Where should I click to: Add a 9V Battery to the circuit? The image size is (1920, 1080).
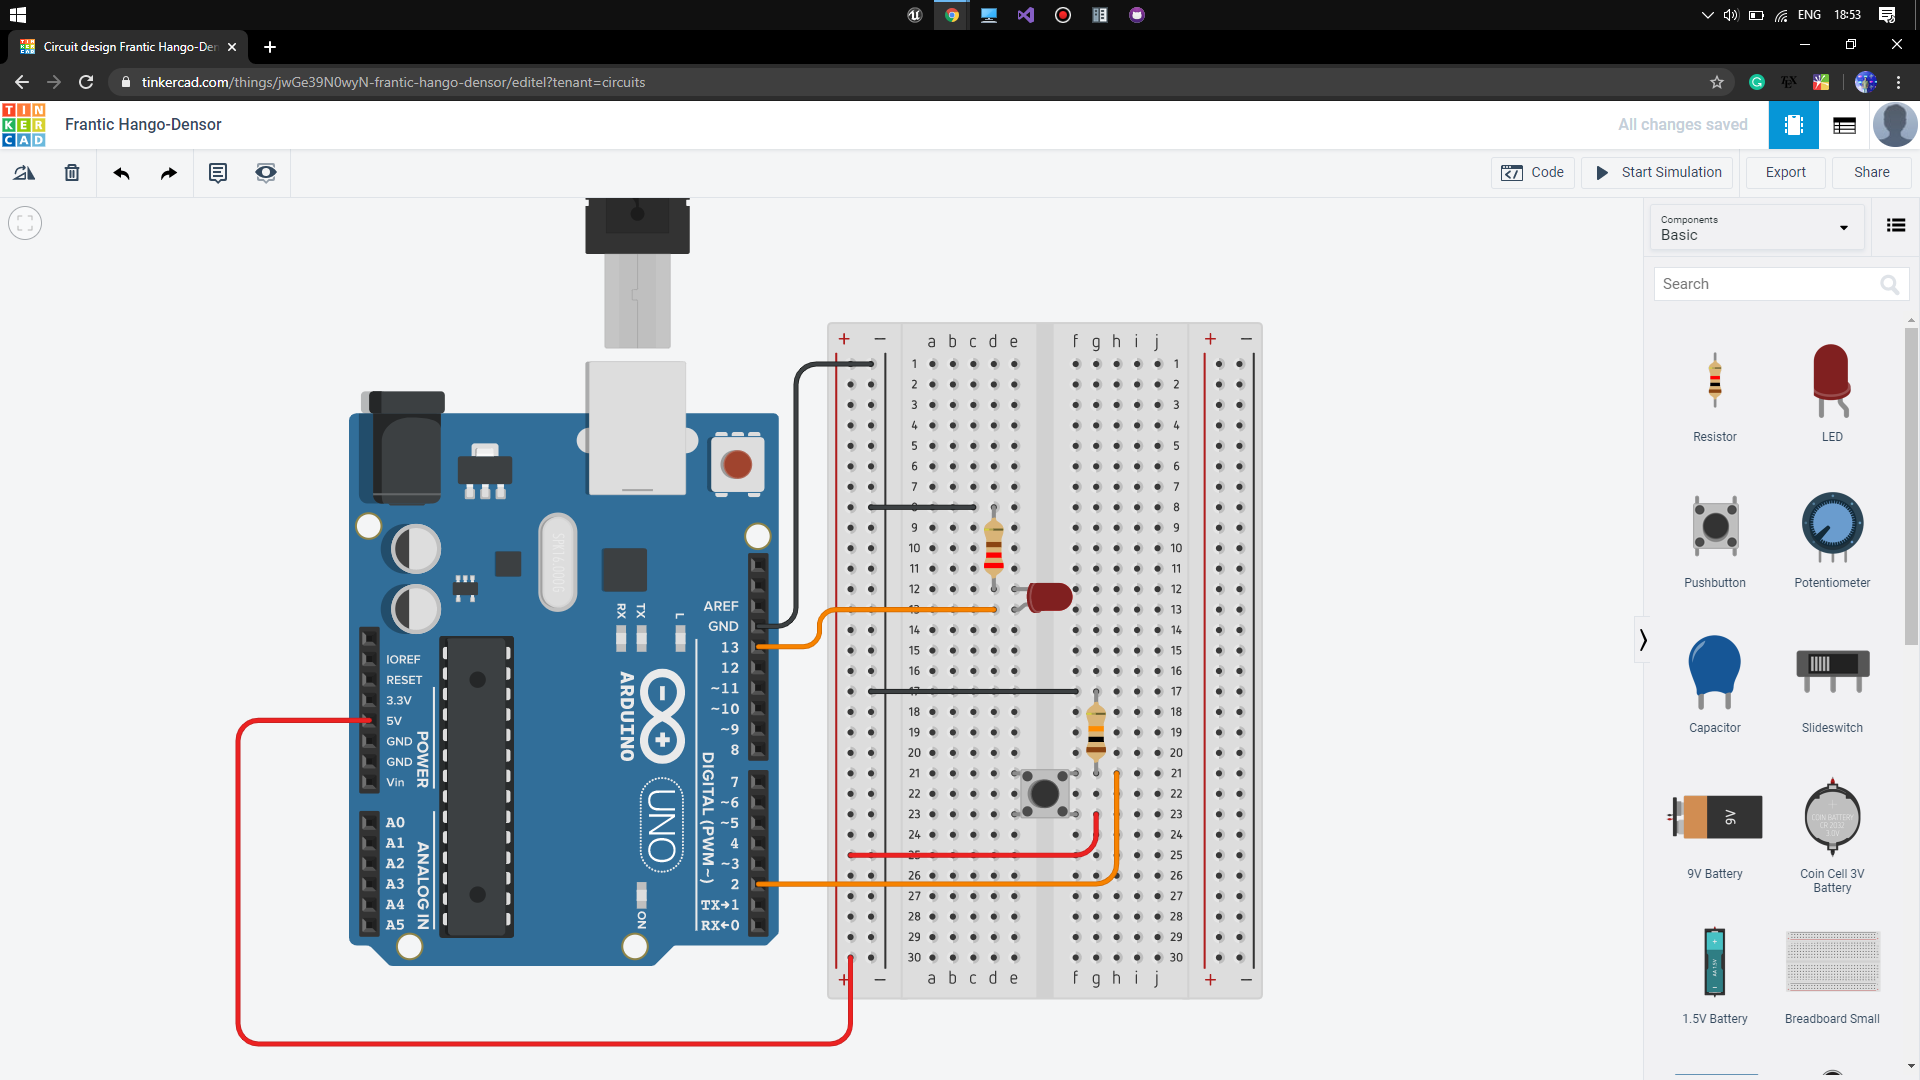(1714, 817)
